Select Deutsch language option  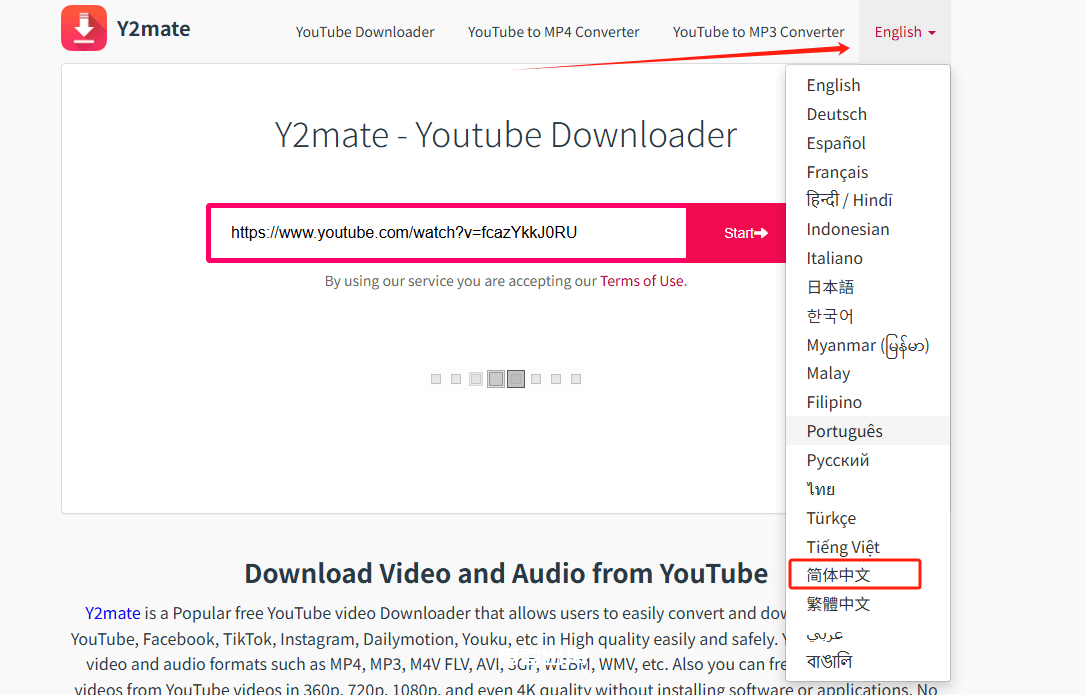coord(836,113)
